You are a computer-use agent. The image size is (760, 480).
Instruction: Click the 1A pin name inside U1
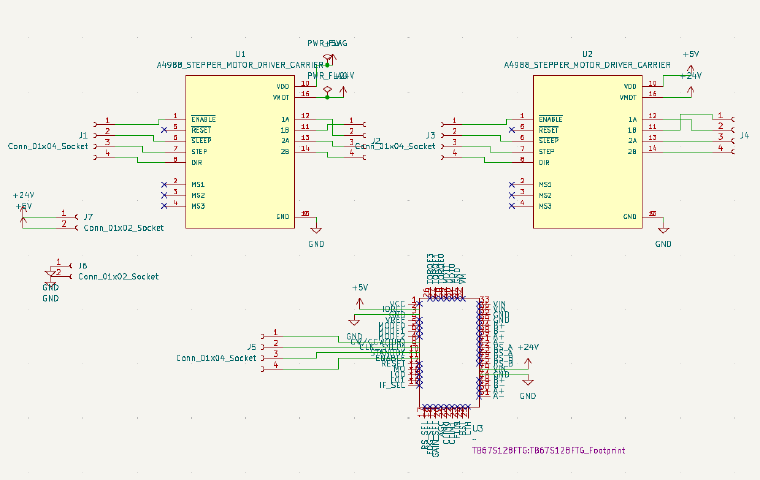[x=285, y=119]
